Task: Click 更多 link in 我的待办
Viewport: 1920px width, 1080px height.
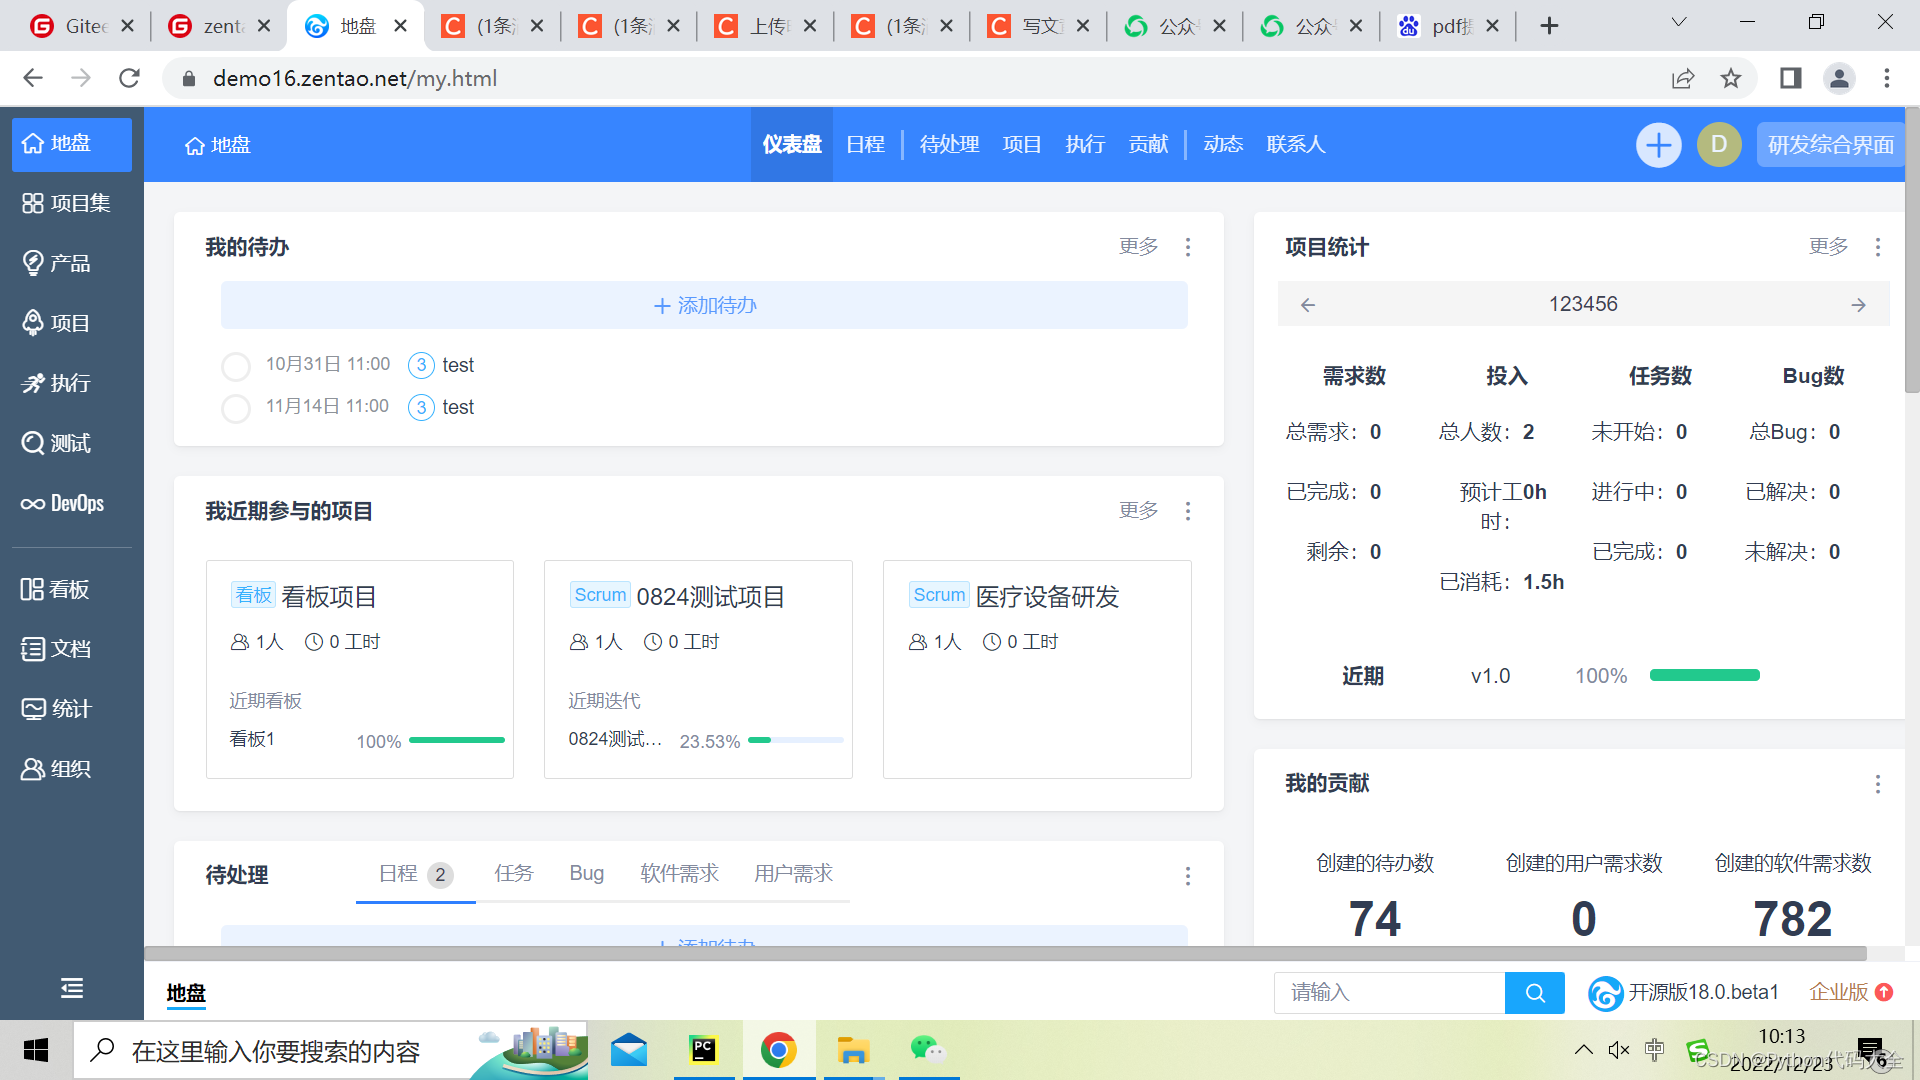Action: (1137, 245)
